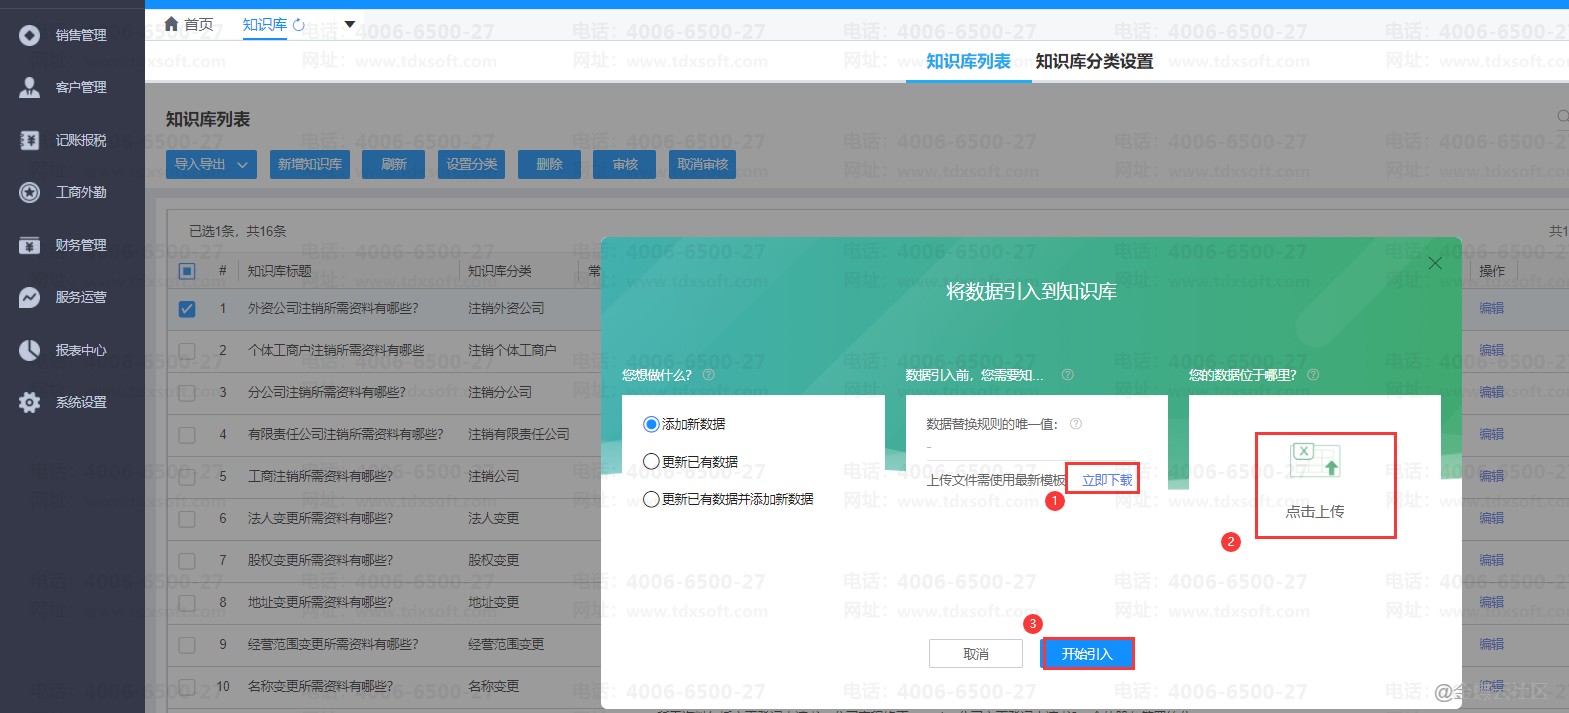1569x713 pixels.
Task: Open System Settings (系统设置) gear icon
Action: coord(30,403)
